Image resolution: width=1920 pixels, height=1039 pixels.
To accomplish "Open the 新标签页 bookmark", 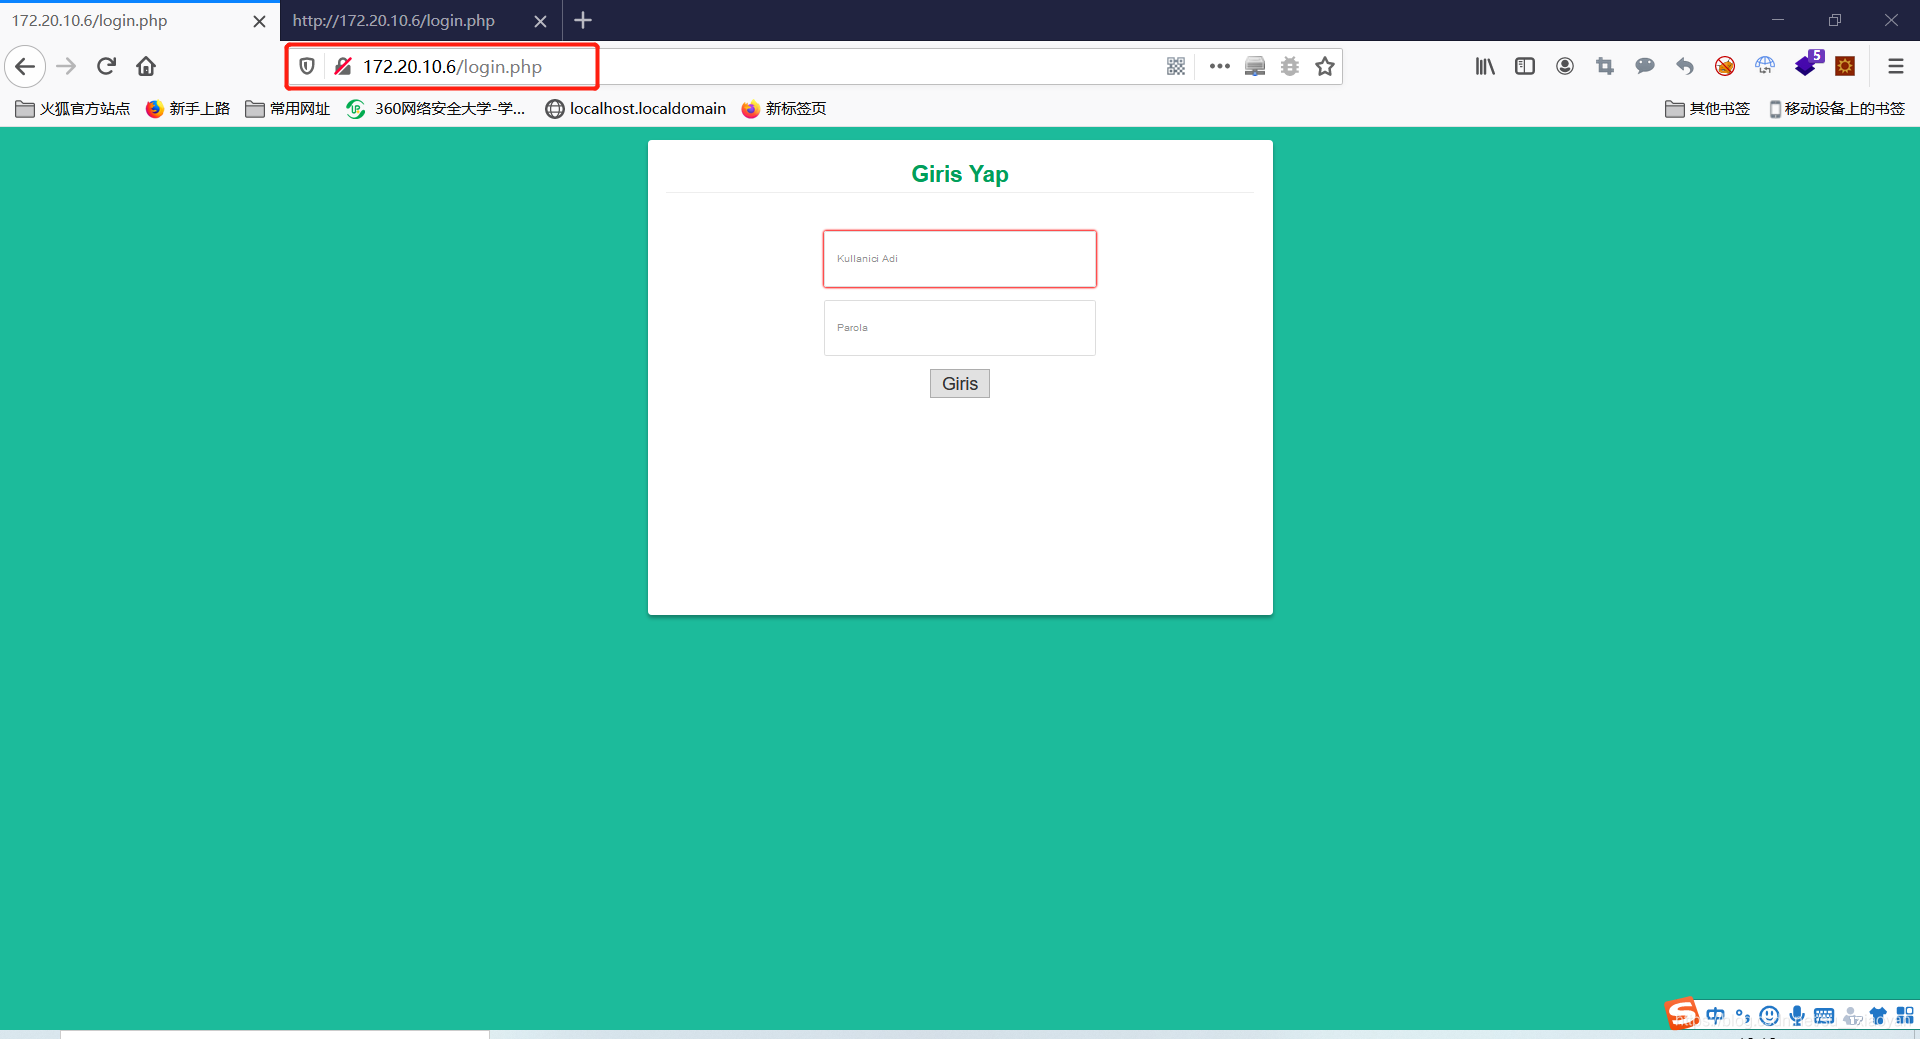I will click(x=784, y=109).
